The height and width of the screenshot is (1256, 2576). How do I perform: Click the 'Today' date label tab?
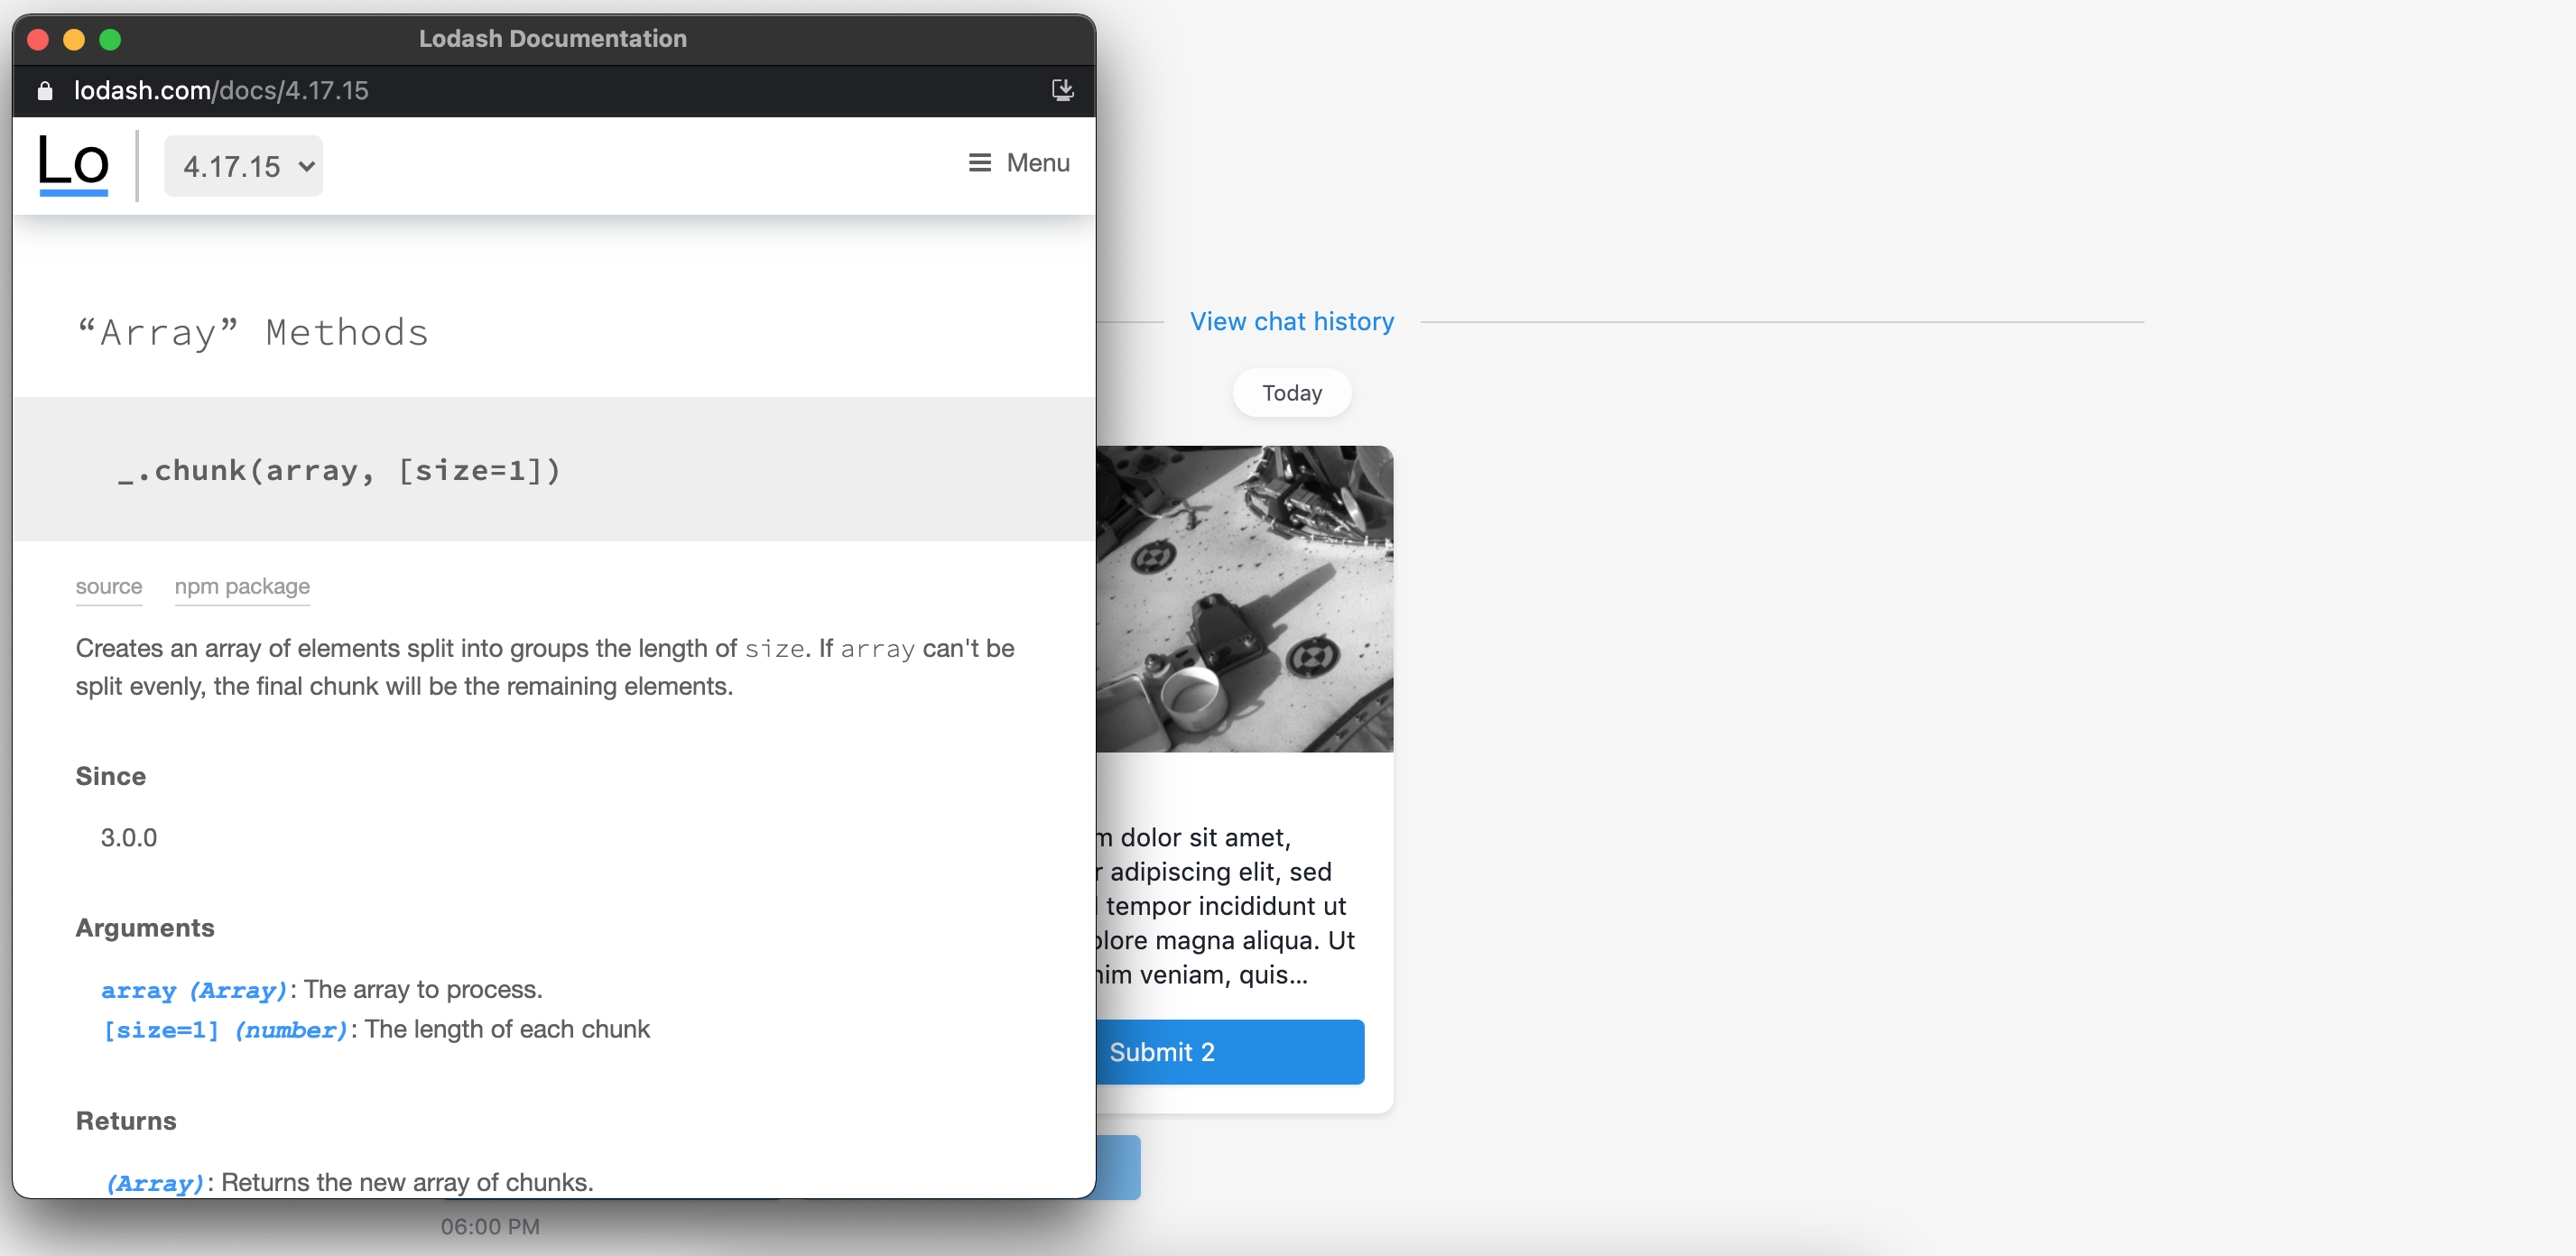[x=1293, y=392]
